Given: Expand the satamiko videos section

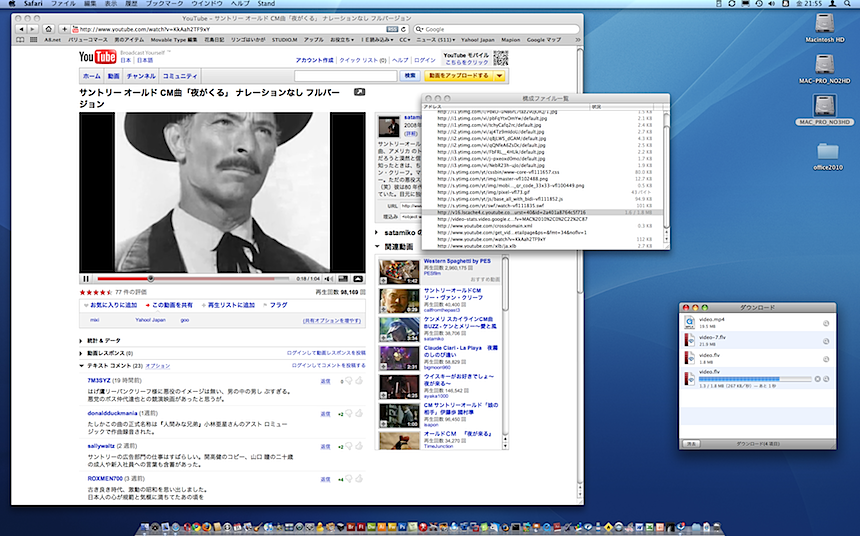Looking at the screenshot, I should click(377, 233).
